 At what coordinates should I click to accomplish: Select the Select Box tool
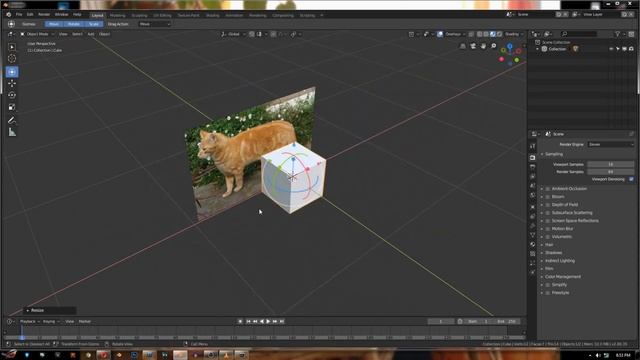coord(12,47)
